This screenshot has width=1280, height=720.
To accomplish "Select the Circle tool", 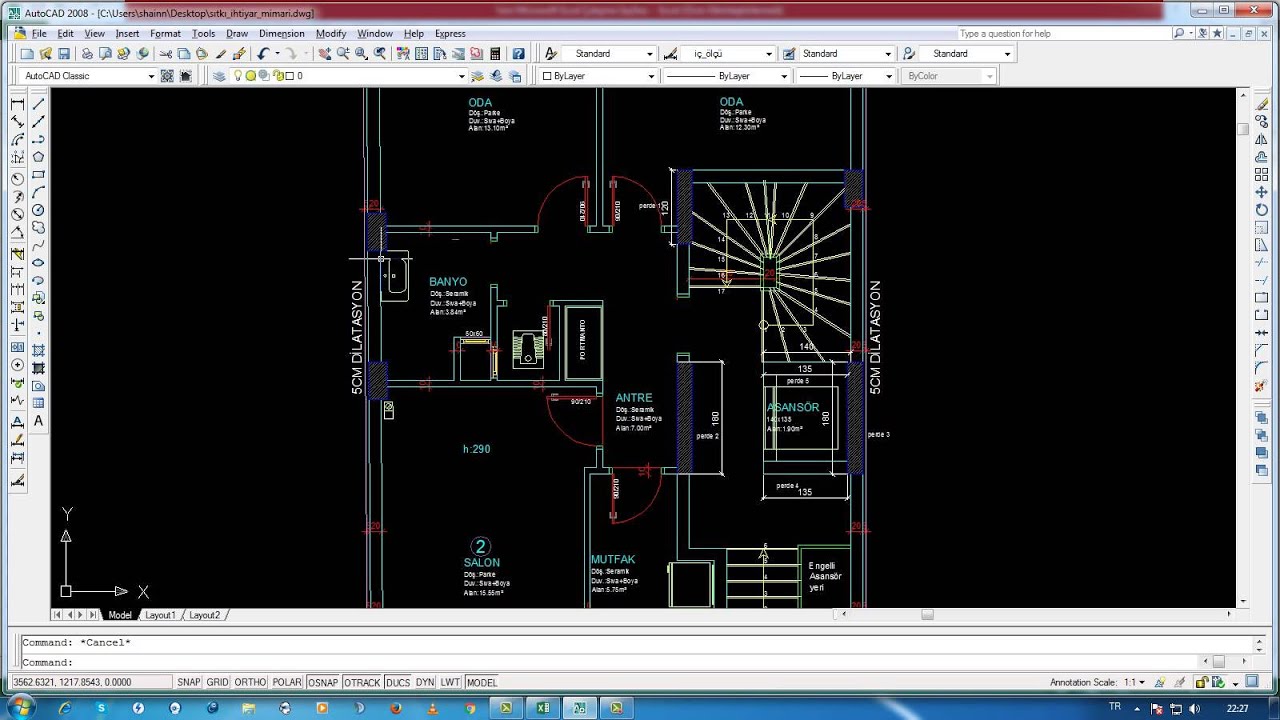I will pos(38,210).
